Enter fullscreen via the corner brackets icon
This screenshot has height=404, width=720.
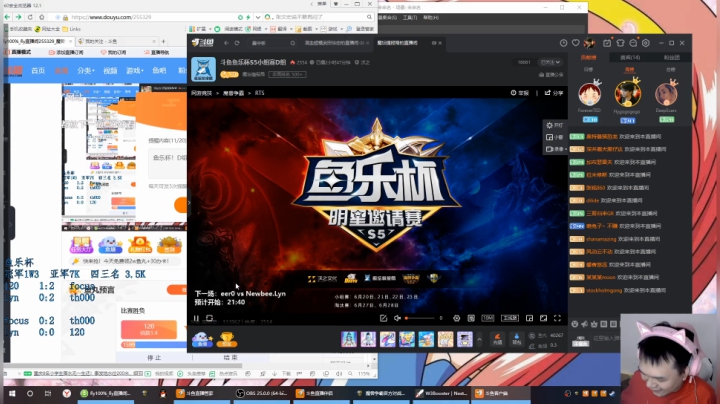point(557,318)
